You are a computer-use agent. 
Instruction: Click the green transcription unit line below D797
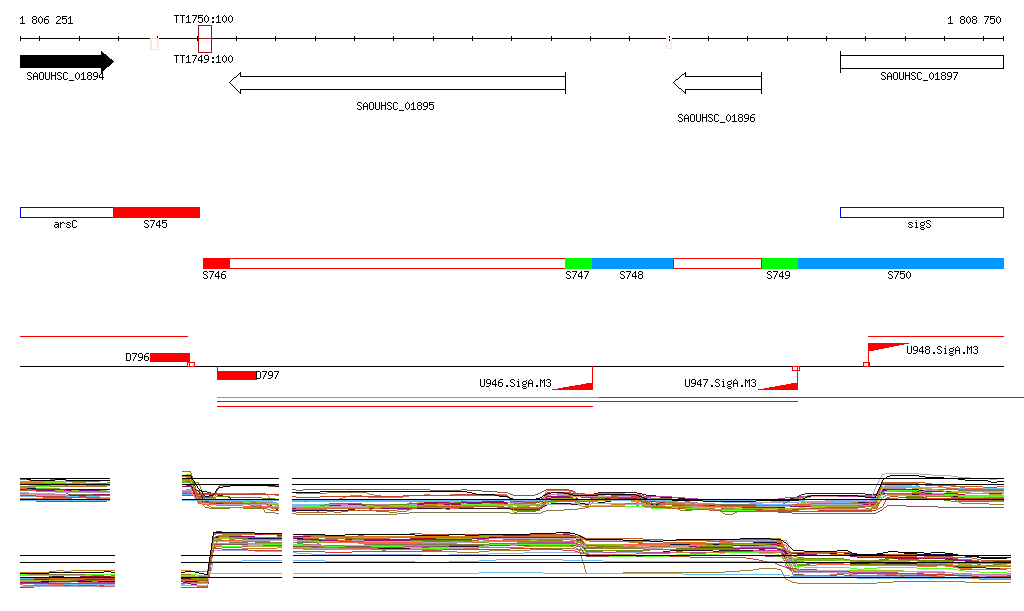coord(408,397)
